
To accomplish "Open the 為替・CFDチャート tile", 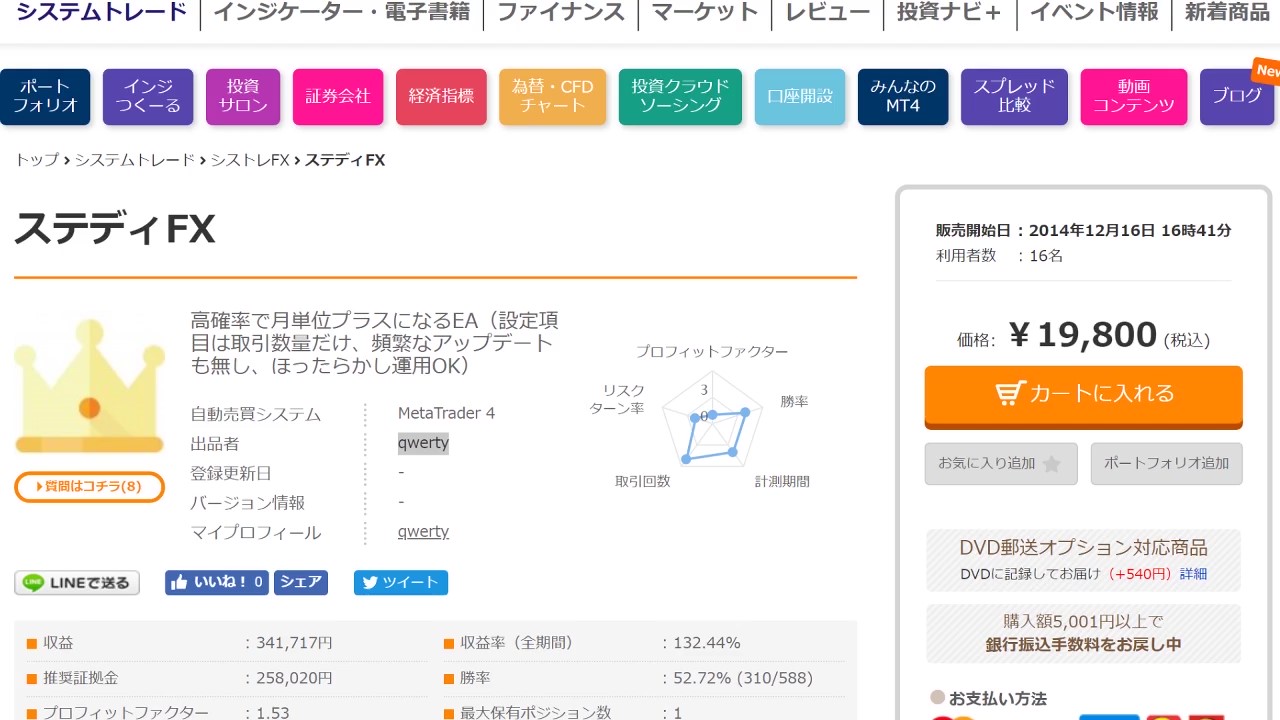I will [x=552, y=97].
